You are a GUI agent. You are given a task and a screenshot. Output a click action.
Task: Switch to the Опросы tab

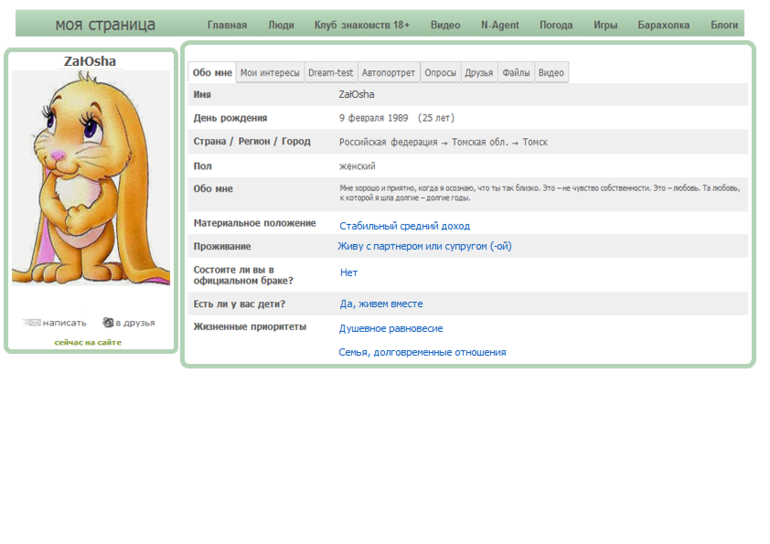click(x=440, y=72)
